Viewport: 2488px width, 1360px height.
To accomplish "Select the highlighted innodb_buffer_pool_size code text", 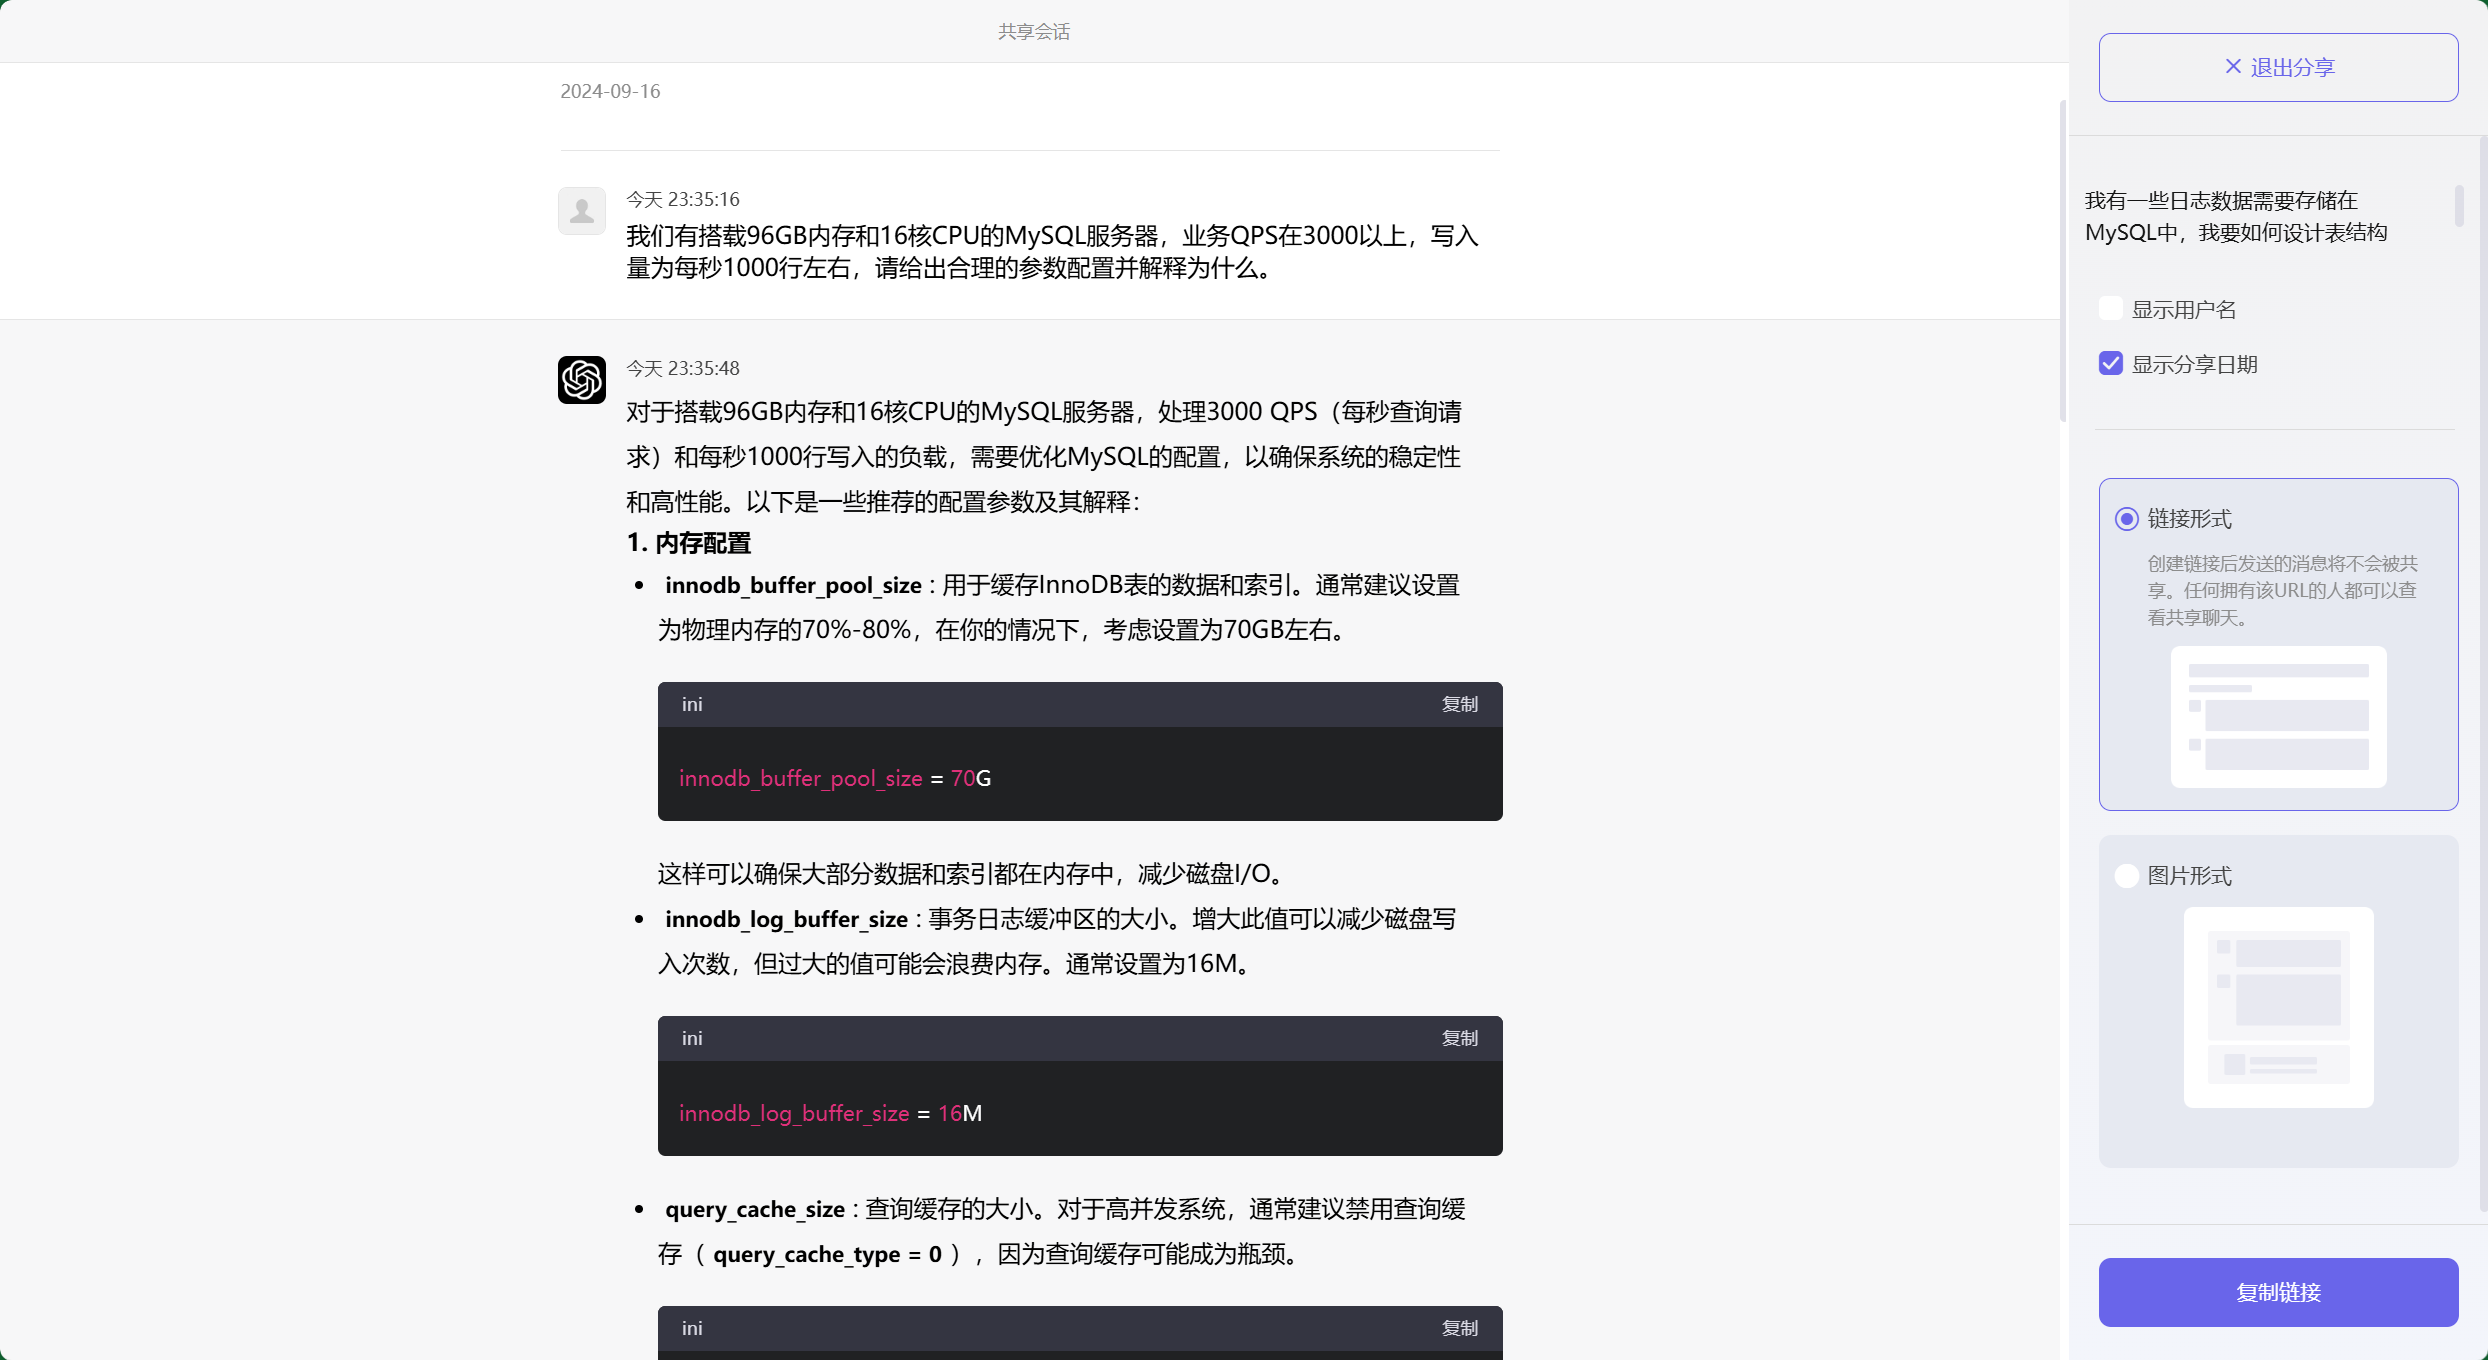I will 800,778.
